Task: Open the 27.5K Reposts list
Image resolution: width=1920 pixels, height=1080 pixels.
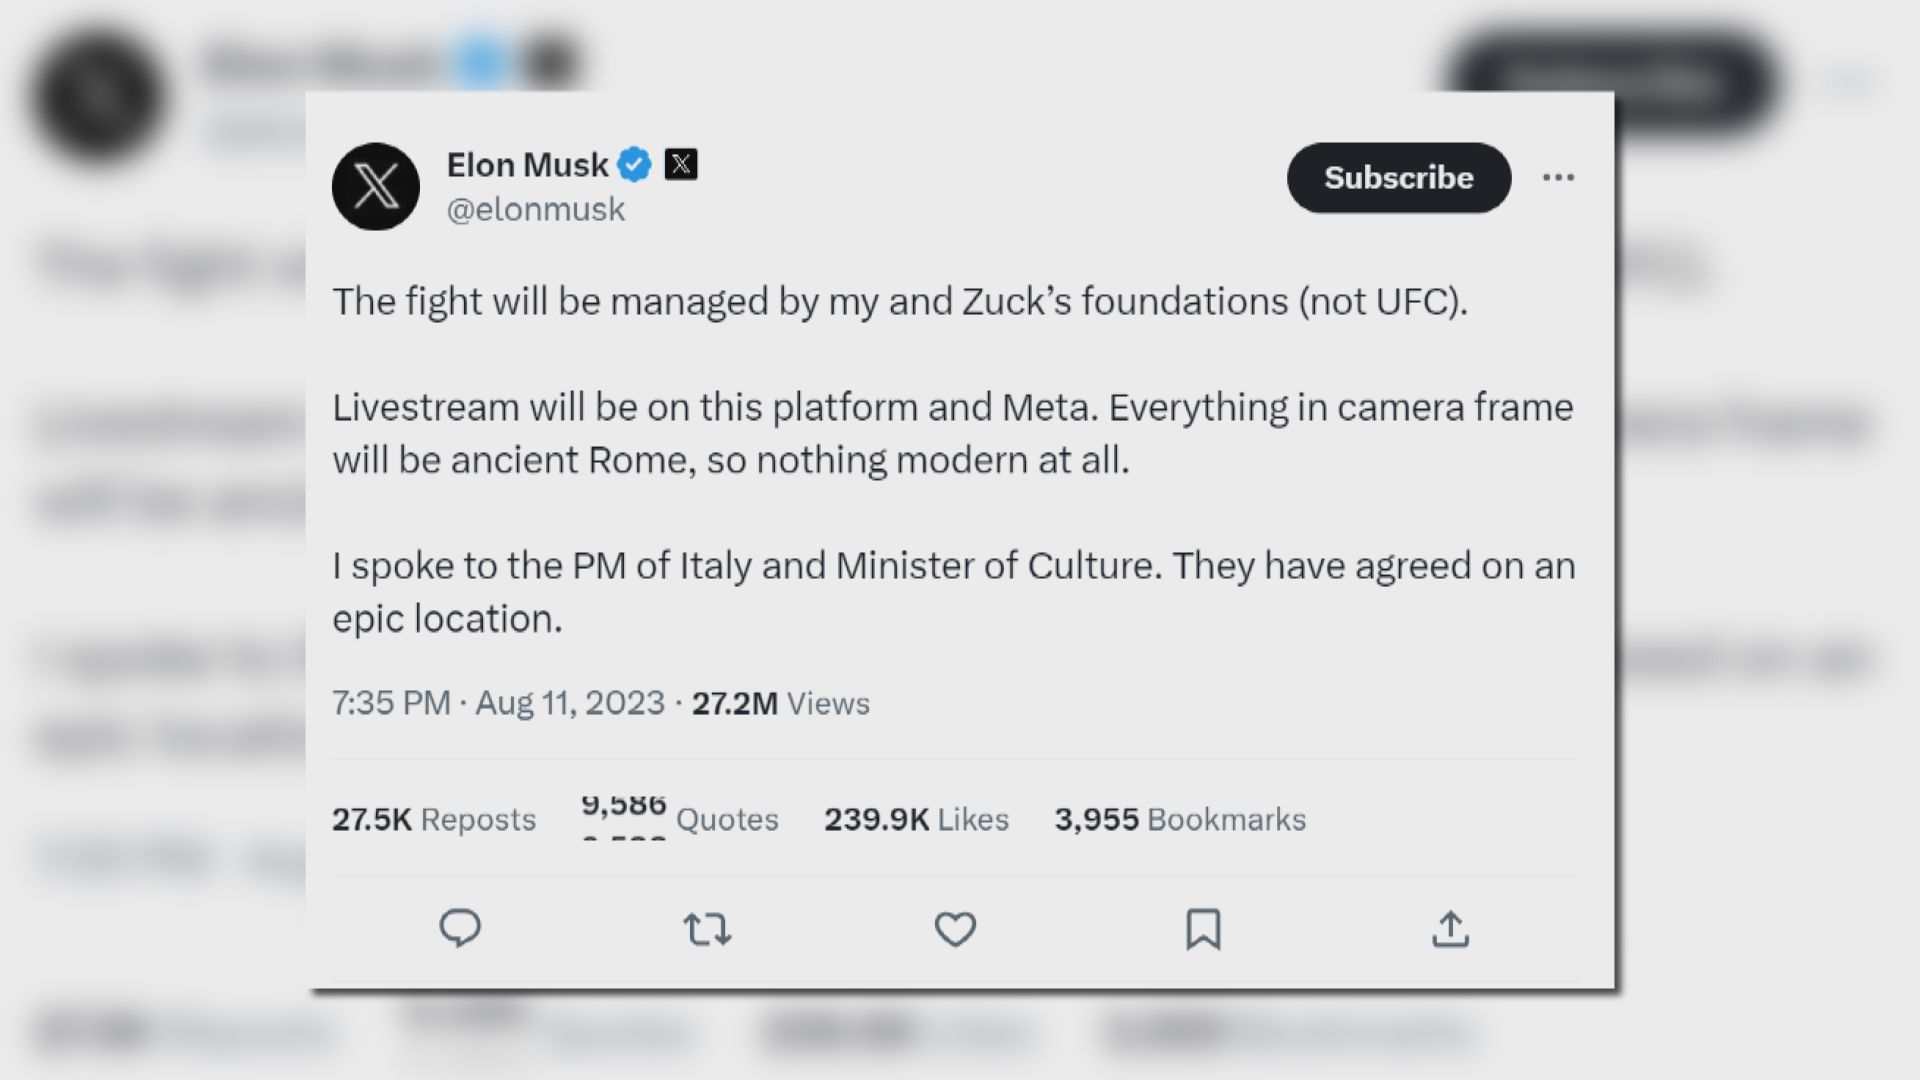Action: [434, 819]
